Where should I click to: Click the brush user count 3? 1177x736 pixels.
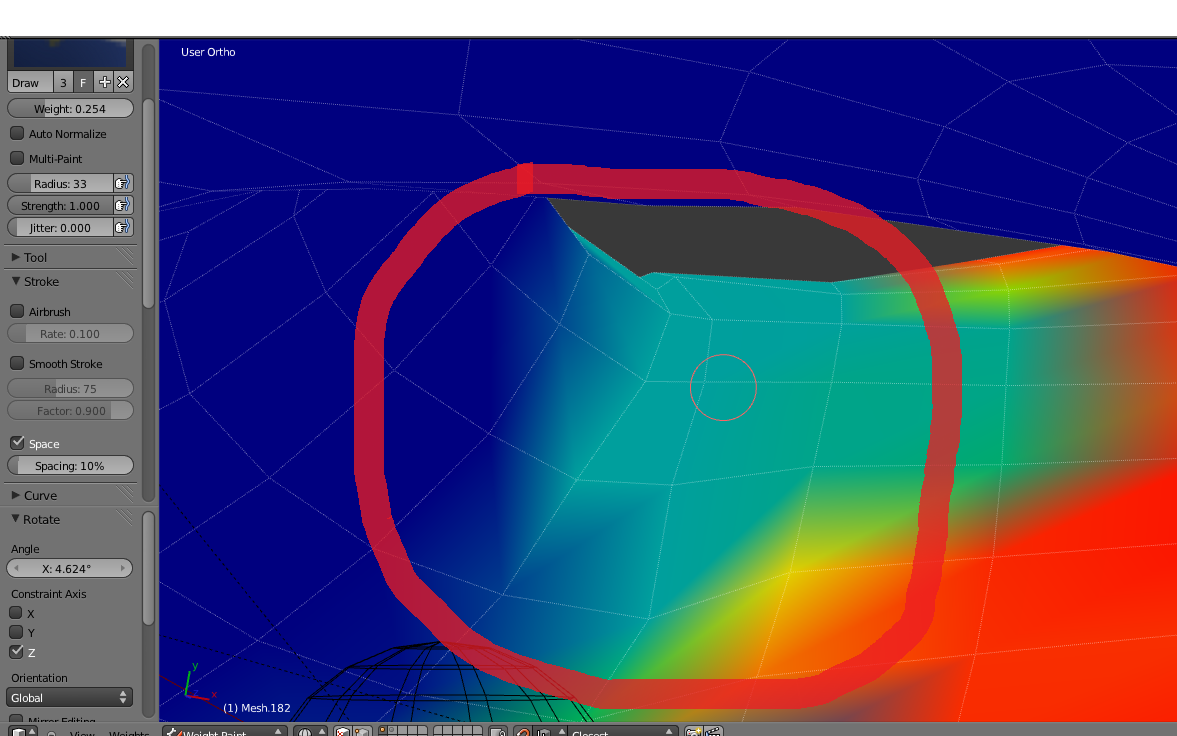click(x=63, y=82)
